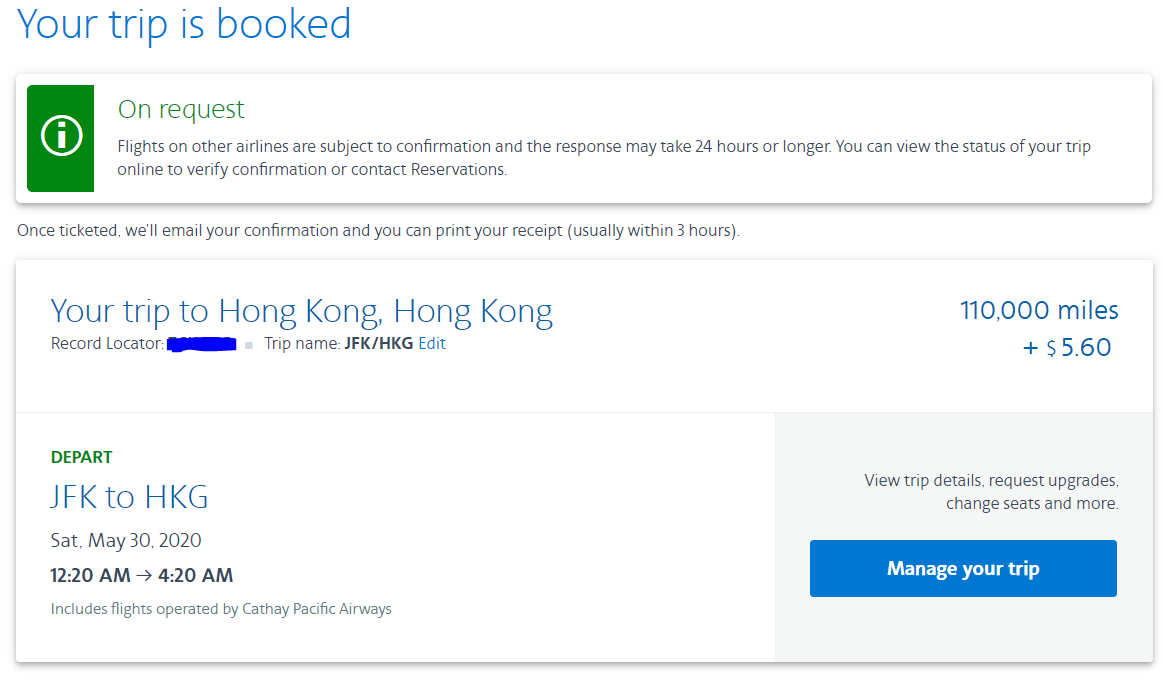Click the $5.60 fee amount
Screen dimensions: 1163x684
click(1078, 347)
